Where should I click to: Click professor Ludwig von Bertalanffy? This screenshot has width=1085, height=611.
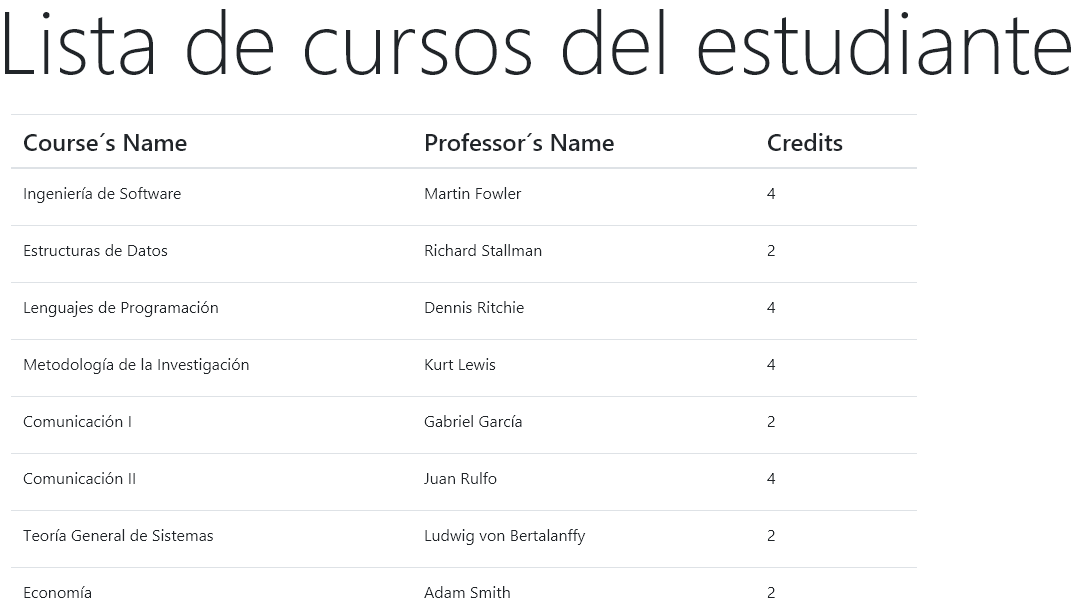tap(504, 536)
